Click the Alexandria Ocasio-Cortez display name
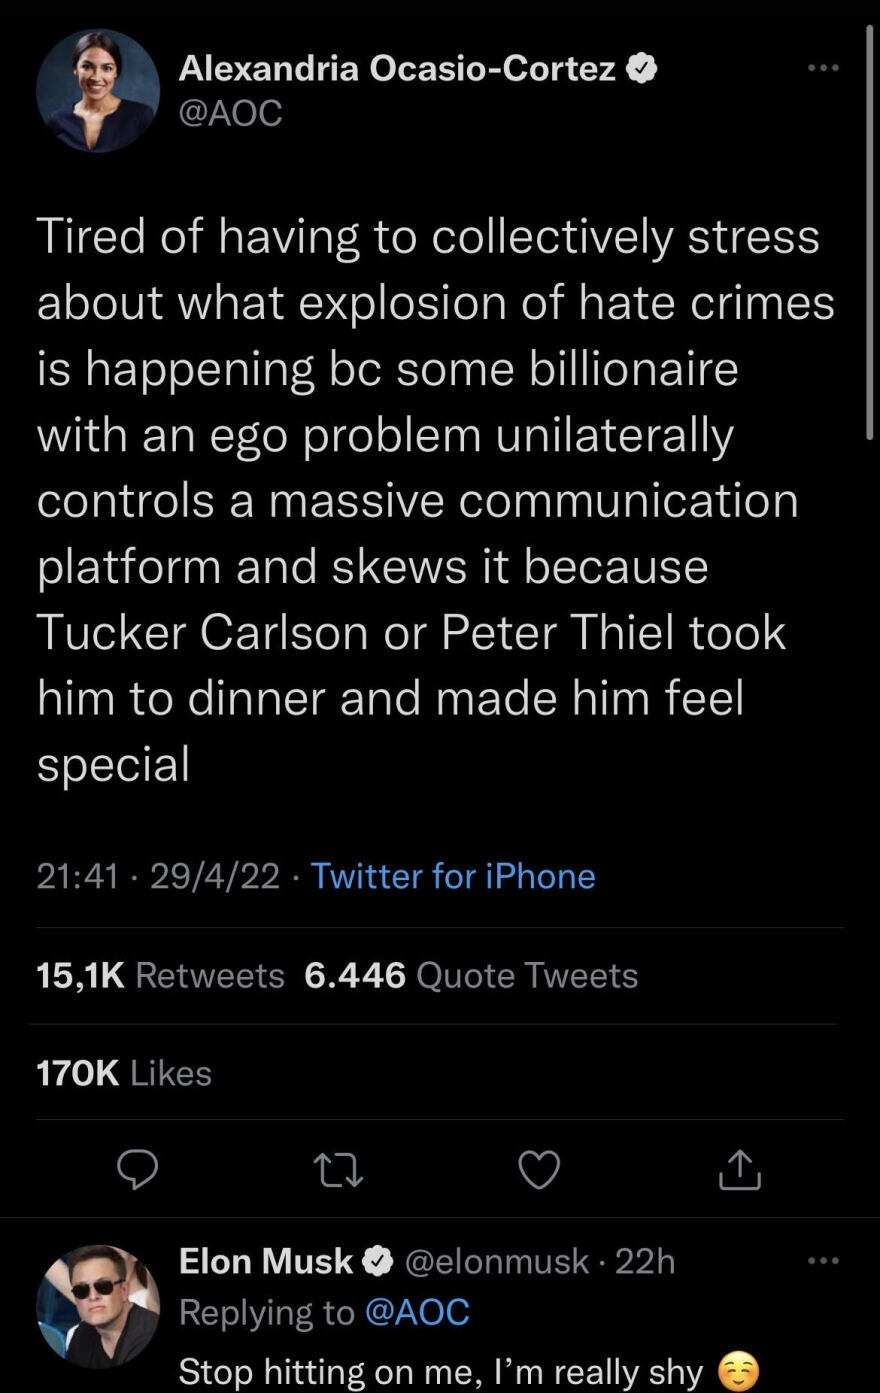 point(397,68)
